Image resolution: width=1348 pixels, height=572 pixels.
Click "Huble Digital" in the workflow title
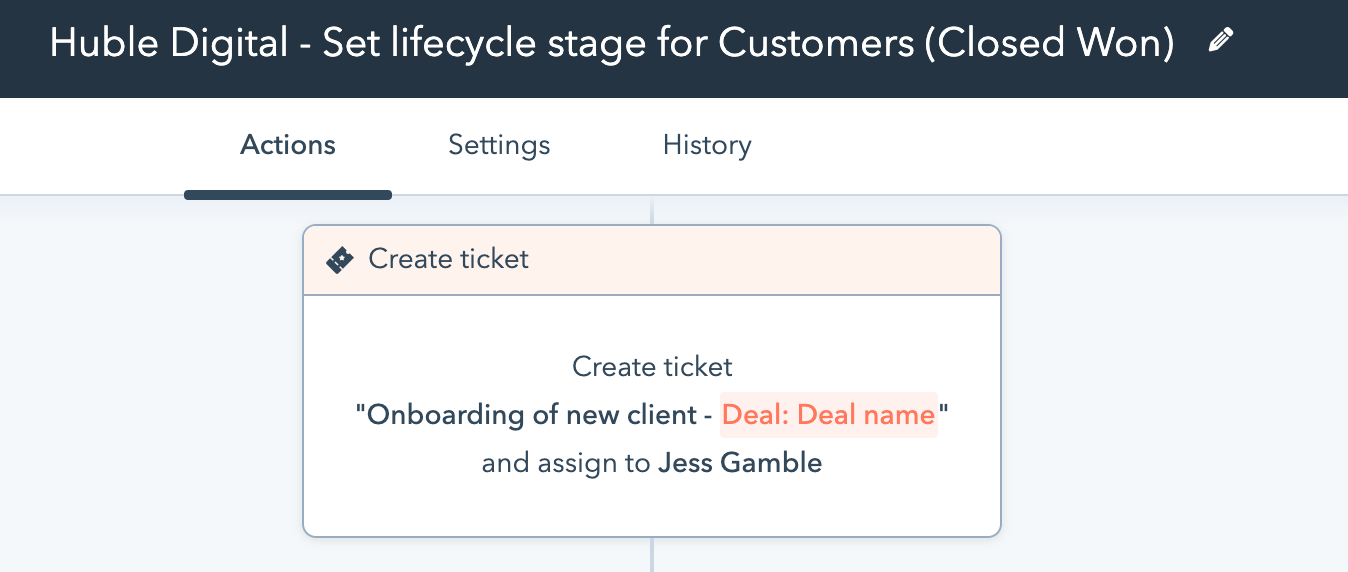pos(166,43)
